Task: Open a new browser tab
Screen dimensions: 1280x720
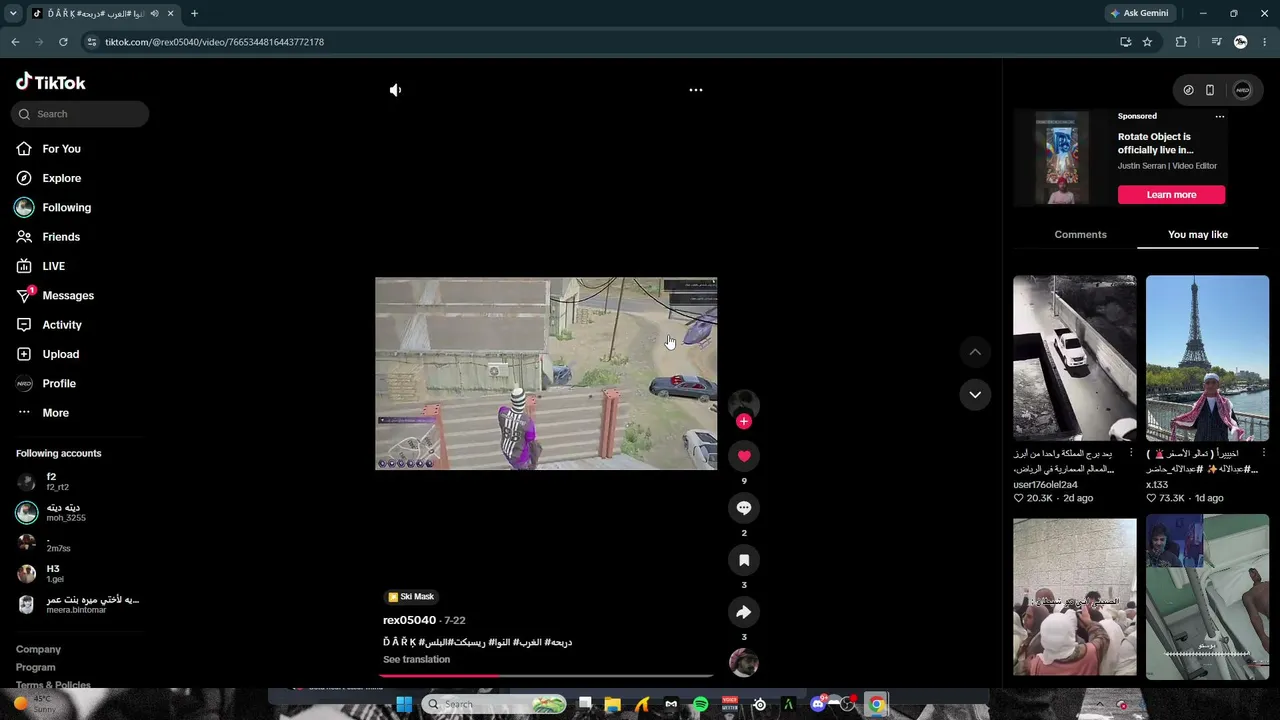Action: (194, 13)
